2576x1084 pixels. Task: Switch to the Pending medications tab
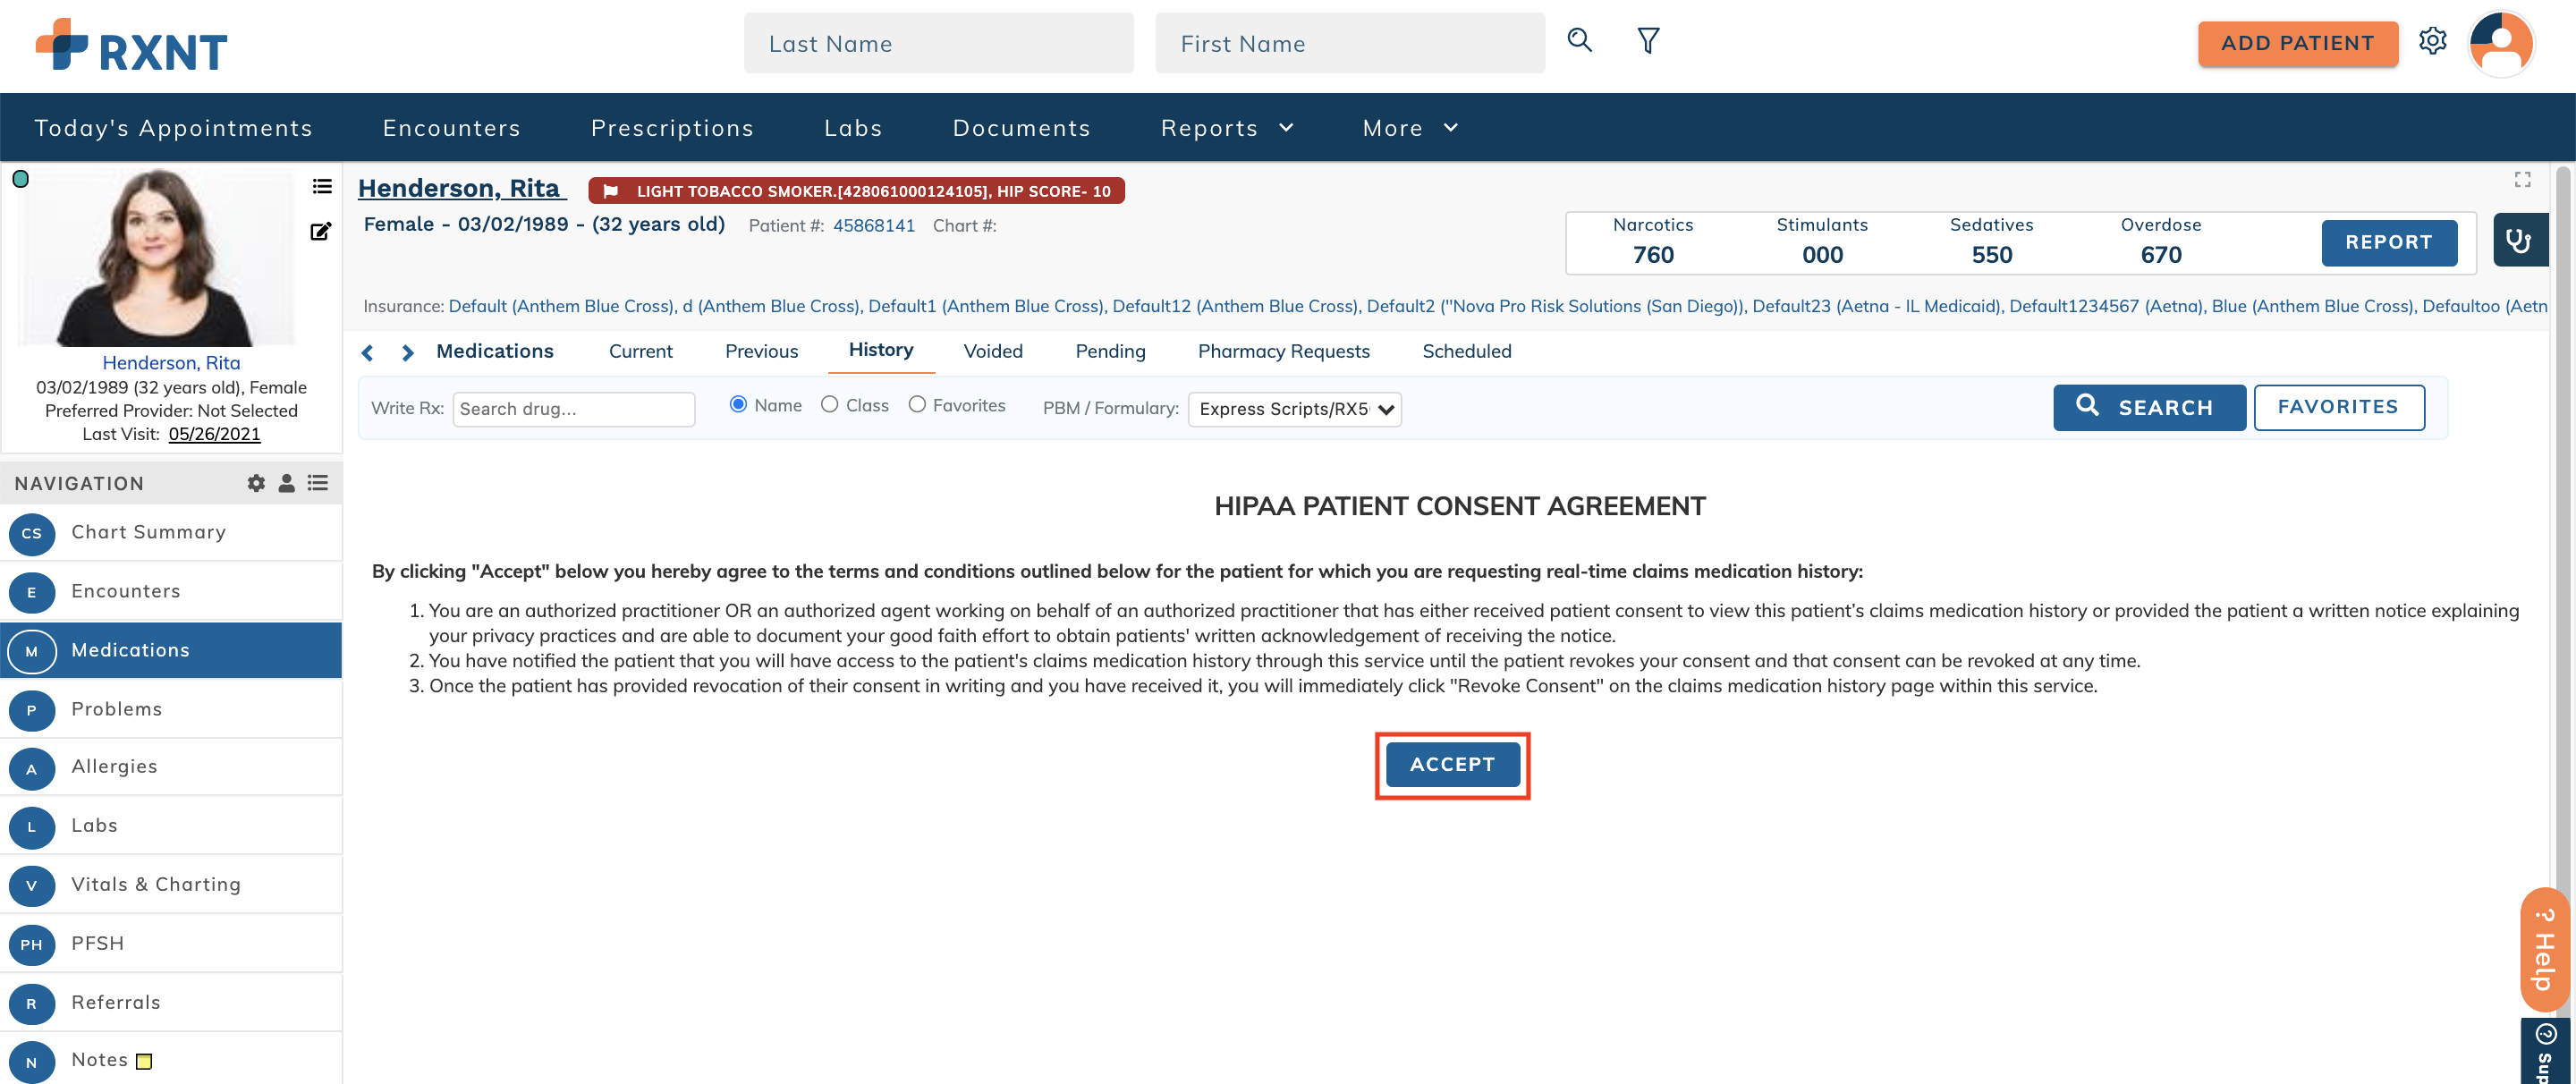click(x=1110, y=351)
